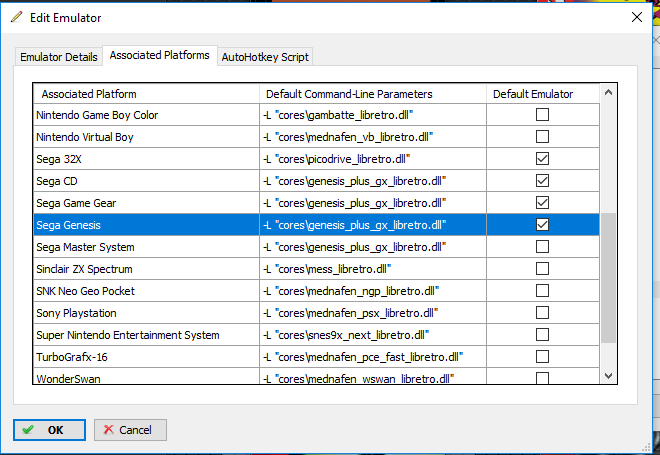Click the mednafen_psx_libretro.dll parameters cell
This screenshot has width=660, height=455.
click(373, 313)
